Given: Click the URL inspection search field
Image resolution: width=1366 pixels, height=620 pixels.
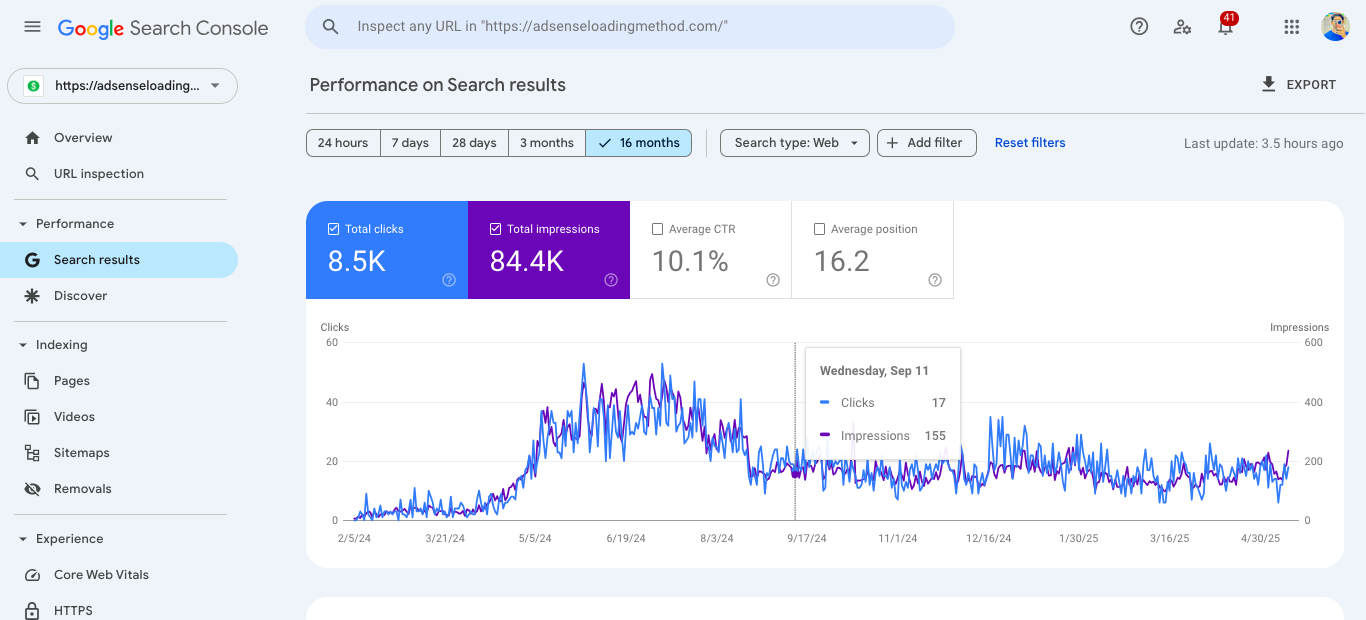Looking at the screenshot, I should click(630, 27).
